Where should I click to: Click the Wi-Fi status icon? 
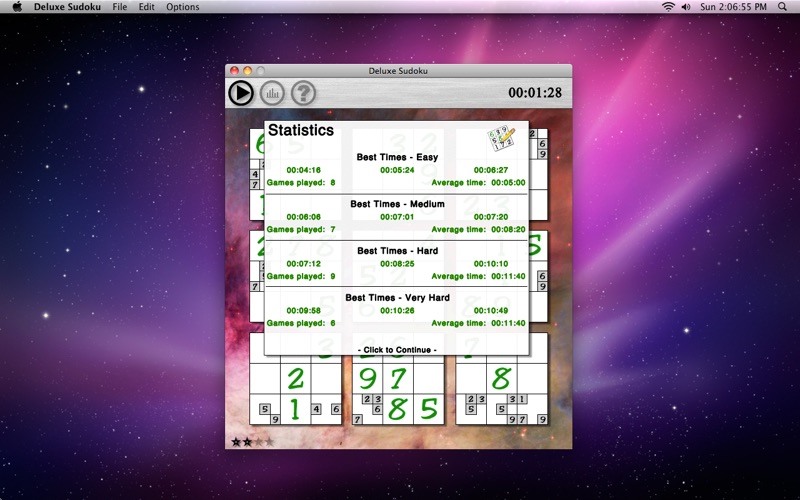point(668,7)
